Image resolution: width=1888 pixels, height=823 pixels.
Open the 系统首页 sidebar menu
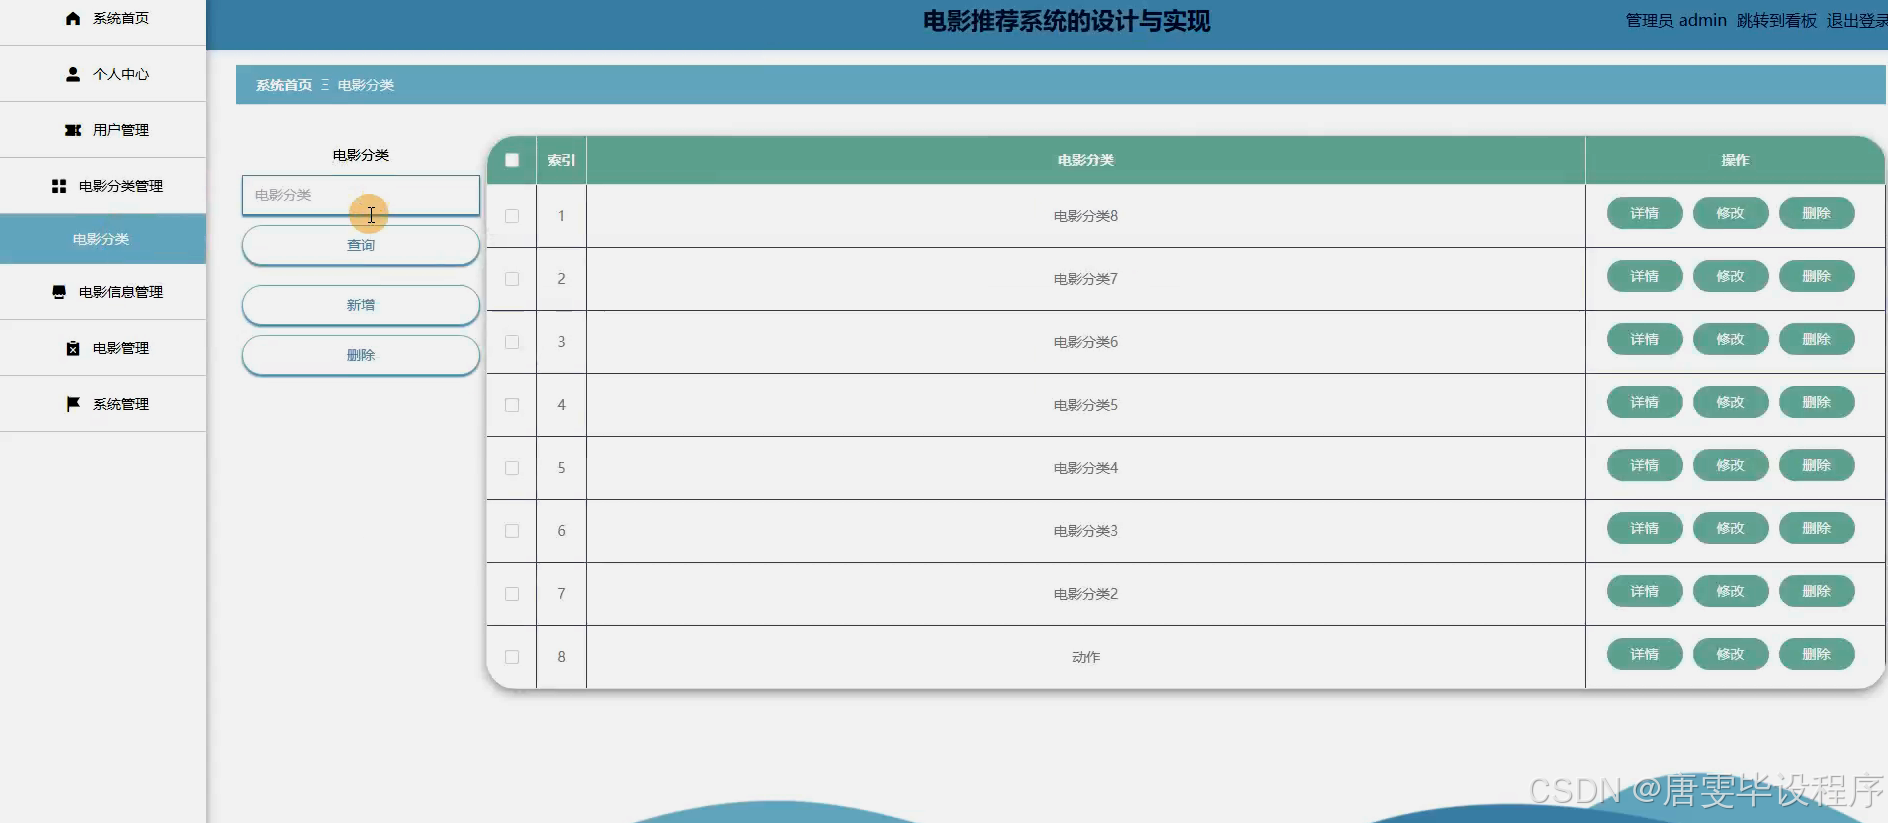click(103, 18)
